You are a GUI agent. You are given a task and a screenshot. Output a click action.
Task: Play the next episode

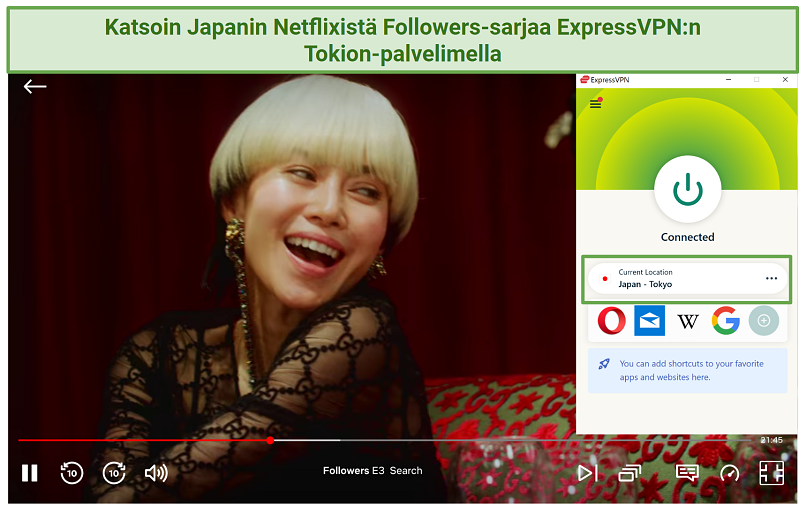pyautogui.click(x=588, y=473)
